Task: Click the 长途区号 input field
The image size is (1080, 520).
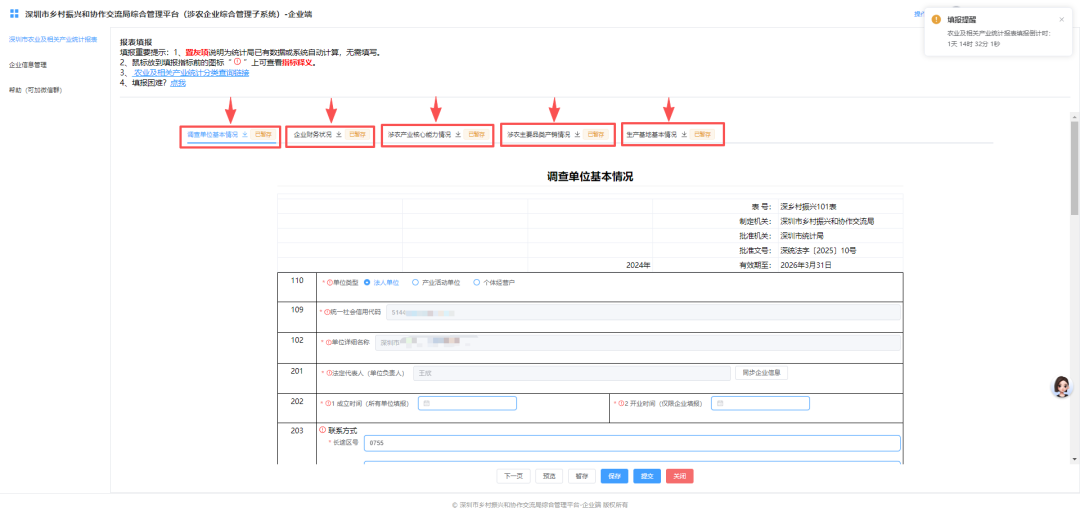Action: [632, 443]
